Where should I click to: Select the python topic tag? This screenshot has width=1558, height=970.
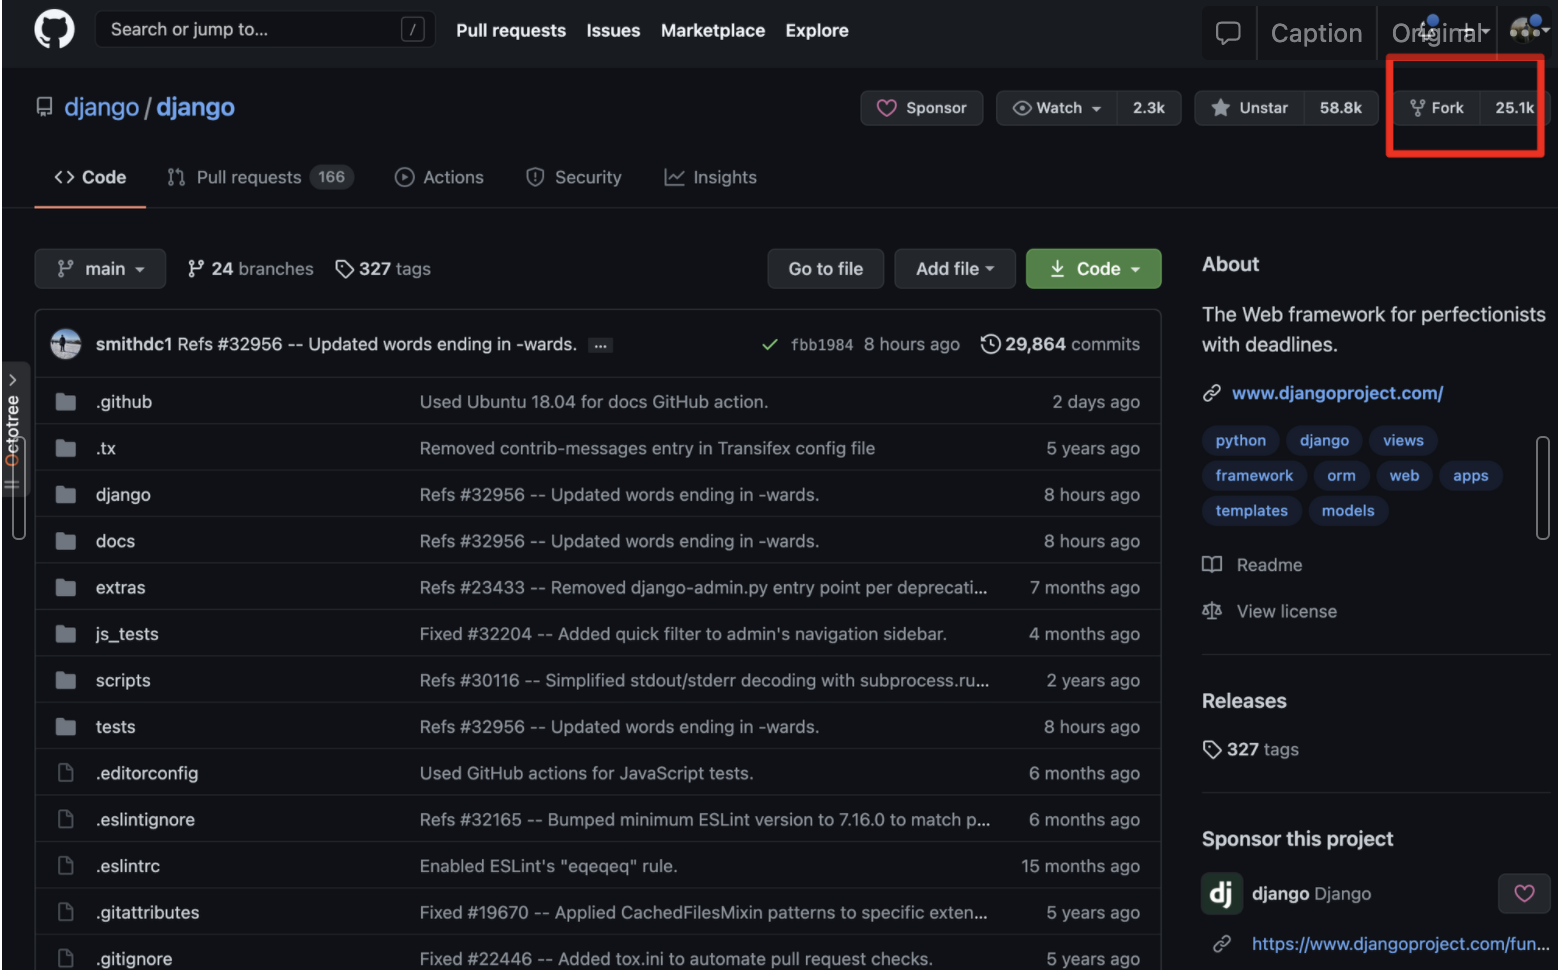1240,440
